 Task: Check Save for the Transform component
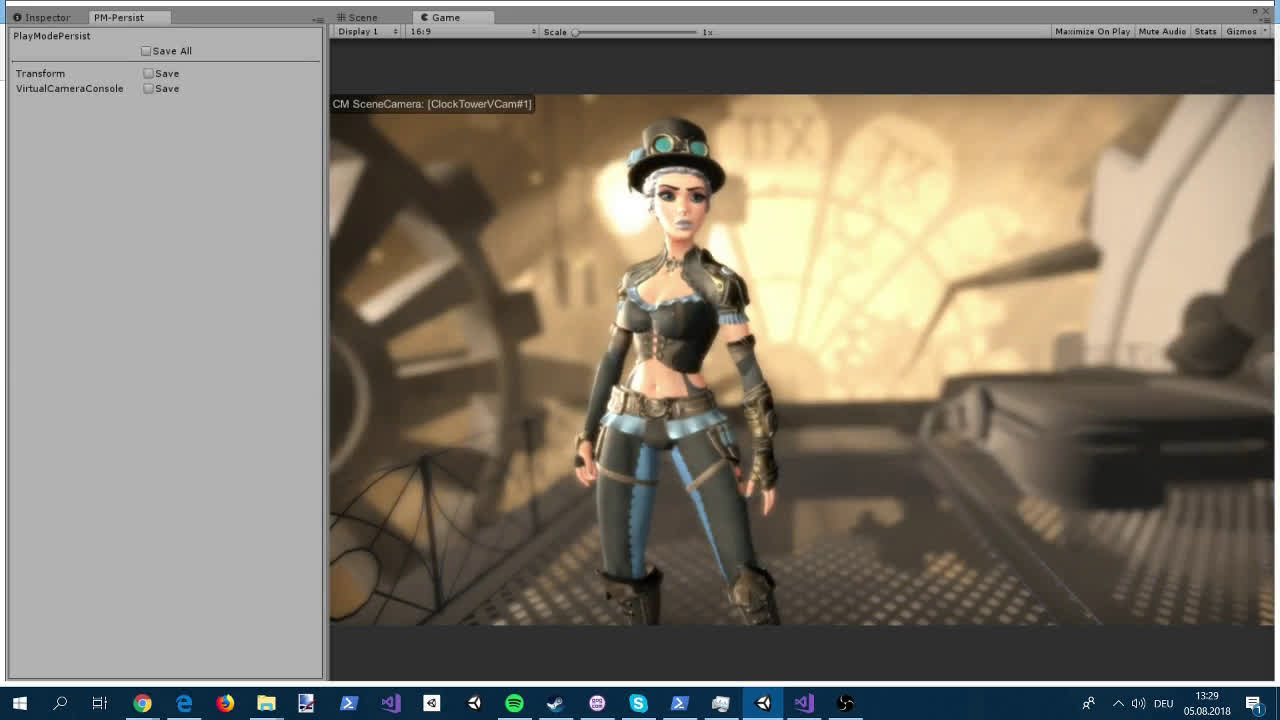pyautogui.click(x=148, y=73)
